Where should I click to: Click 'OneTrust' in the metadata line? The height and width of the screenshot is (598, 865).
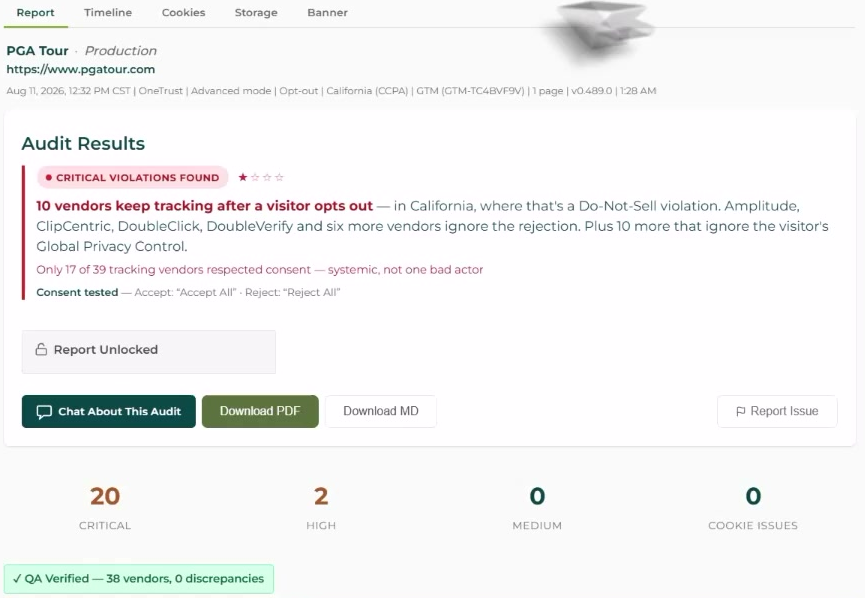tap(161, 91)
